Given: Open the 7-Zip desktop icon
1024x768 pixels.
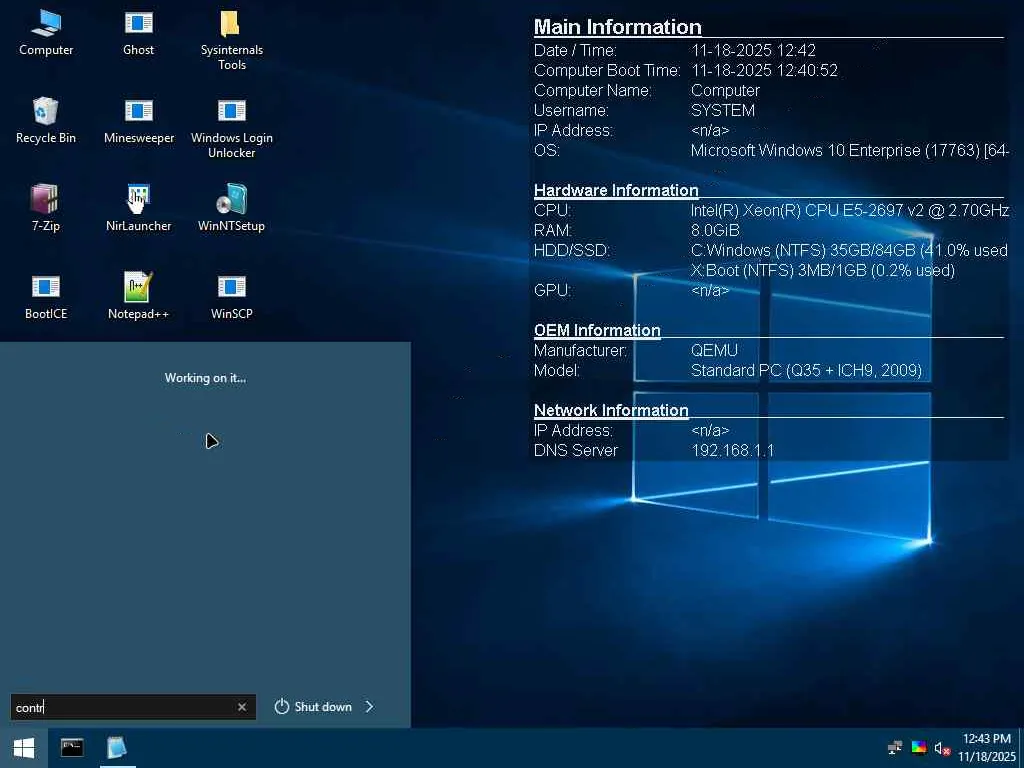Looking at the screenshot, I should pyautogui.click(x=46, y=208).
